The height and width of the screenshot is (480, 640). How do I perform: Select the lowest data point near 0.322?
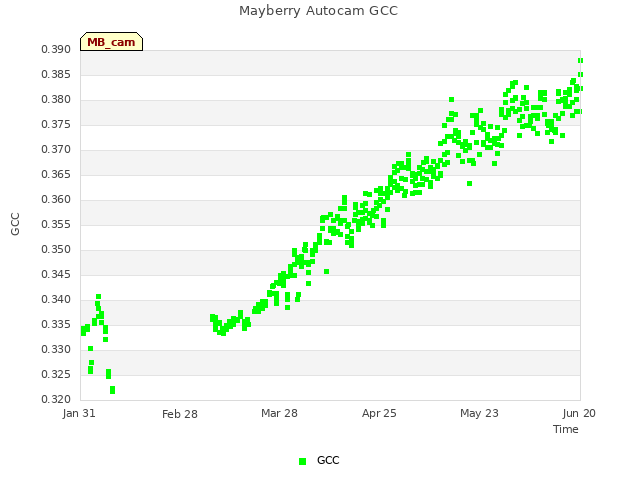click(x=113, y=391)
